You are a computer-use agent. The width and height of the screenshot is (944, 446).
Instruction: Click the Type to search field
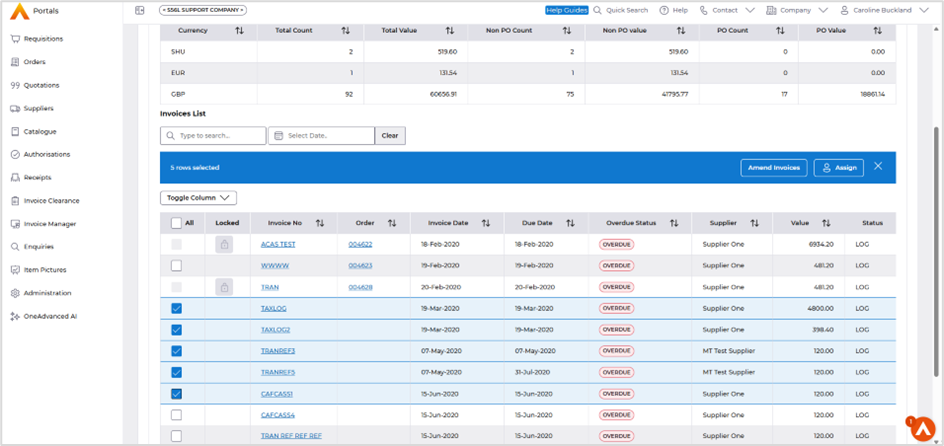(x=213, y=136)
